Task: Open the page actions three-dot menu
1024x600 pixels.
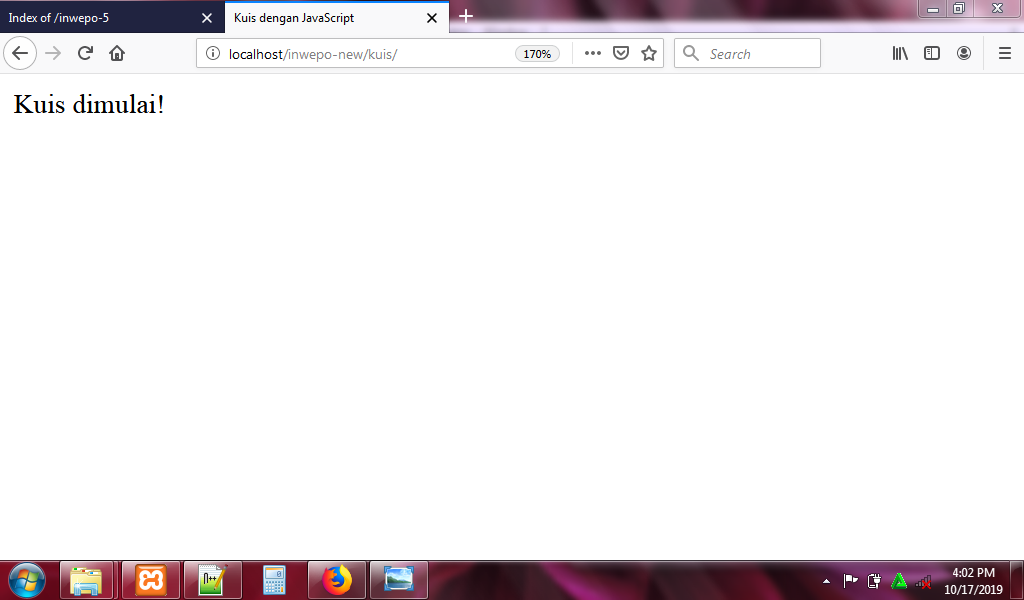Action: 592,54
